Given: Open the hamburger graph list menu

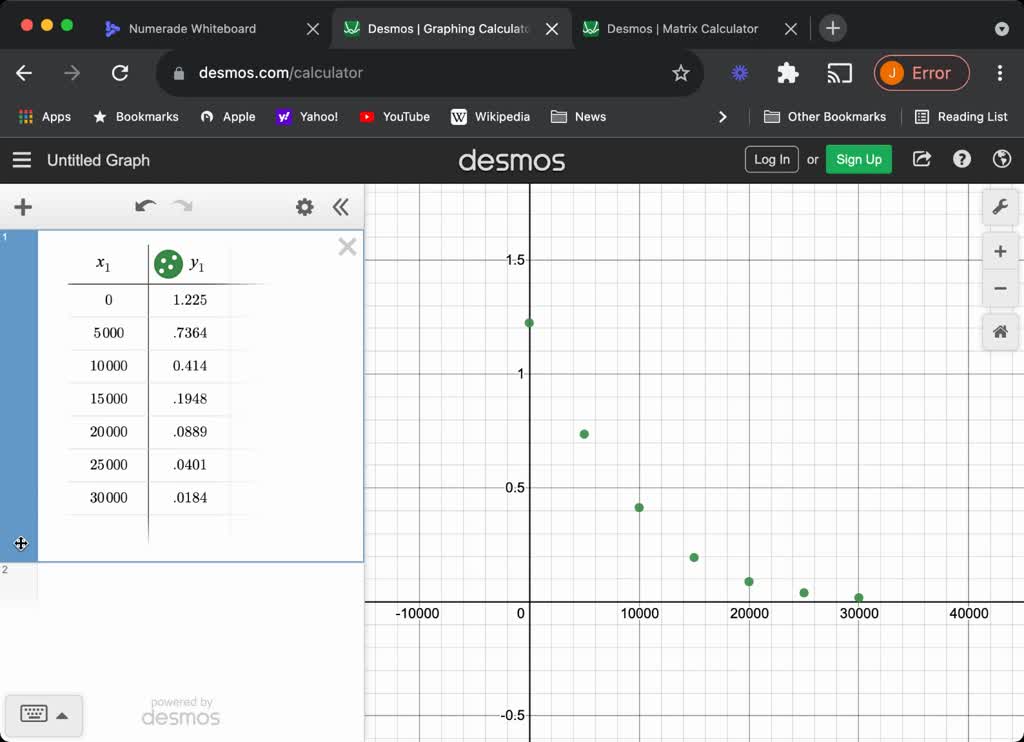Looking at the screenshot, I should click(x=22, y=160).
